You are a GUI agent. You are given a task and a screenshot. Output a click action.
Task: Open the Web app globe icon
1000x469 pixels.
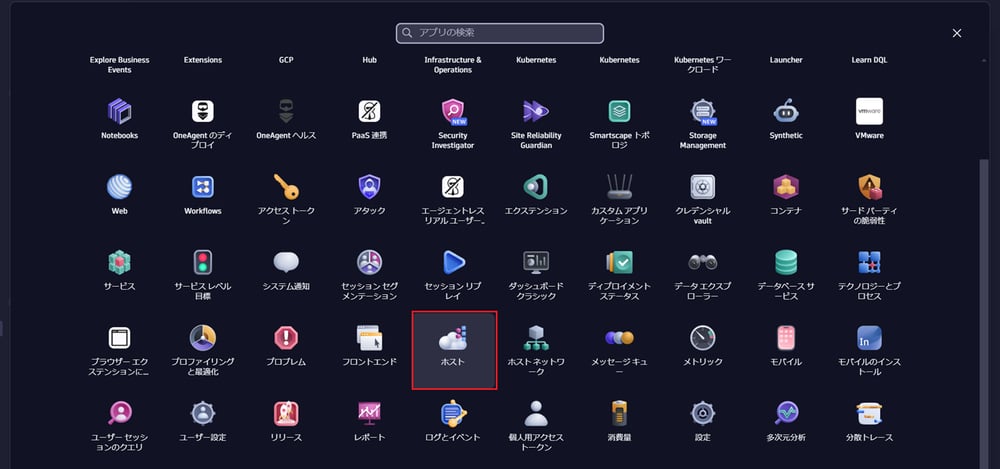[x=119, y=187]
